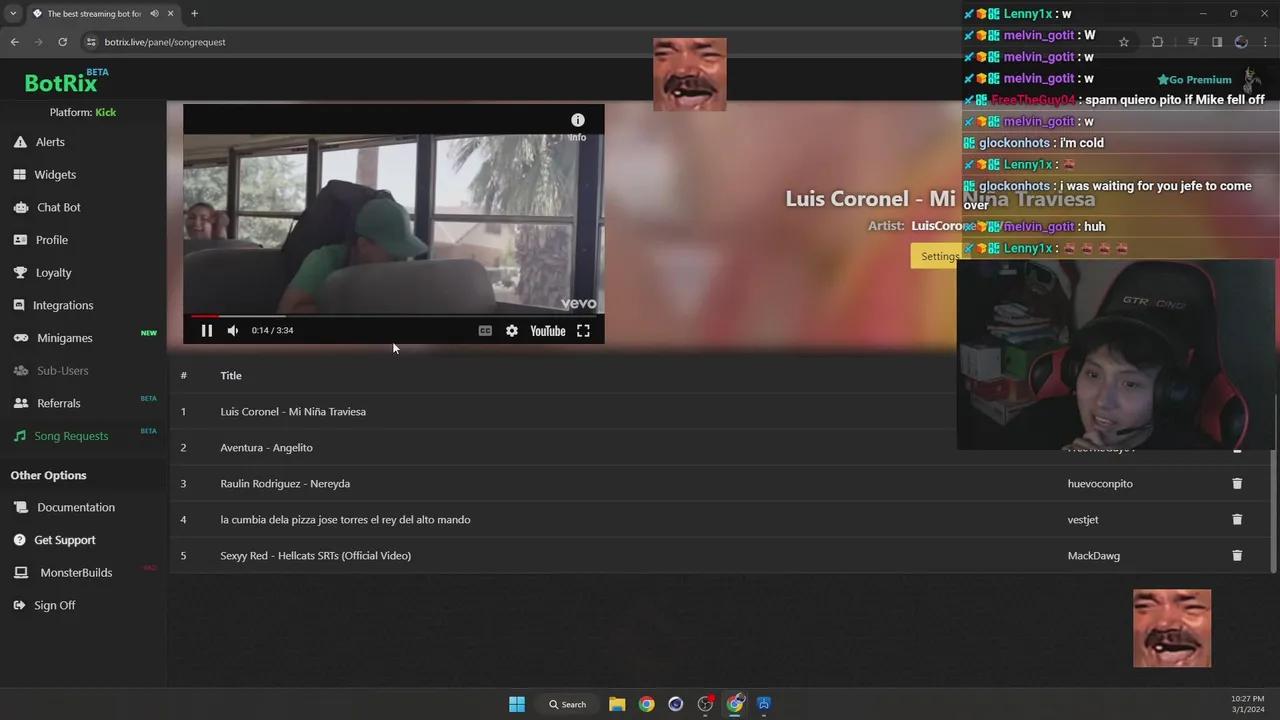Open the Loyalty section
This screenshot has height=720, width=1280.
[53, 273]
